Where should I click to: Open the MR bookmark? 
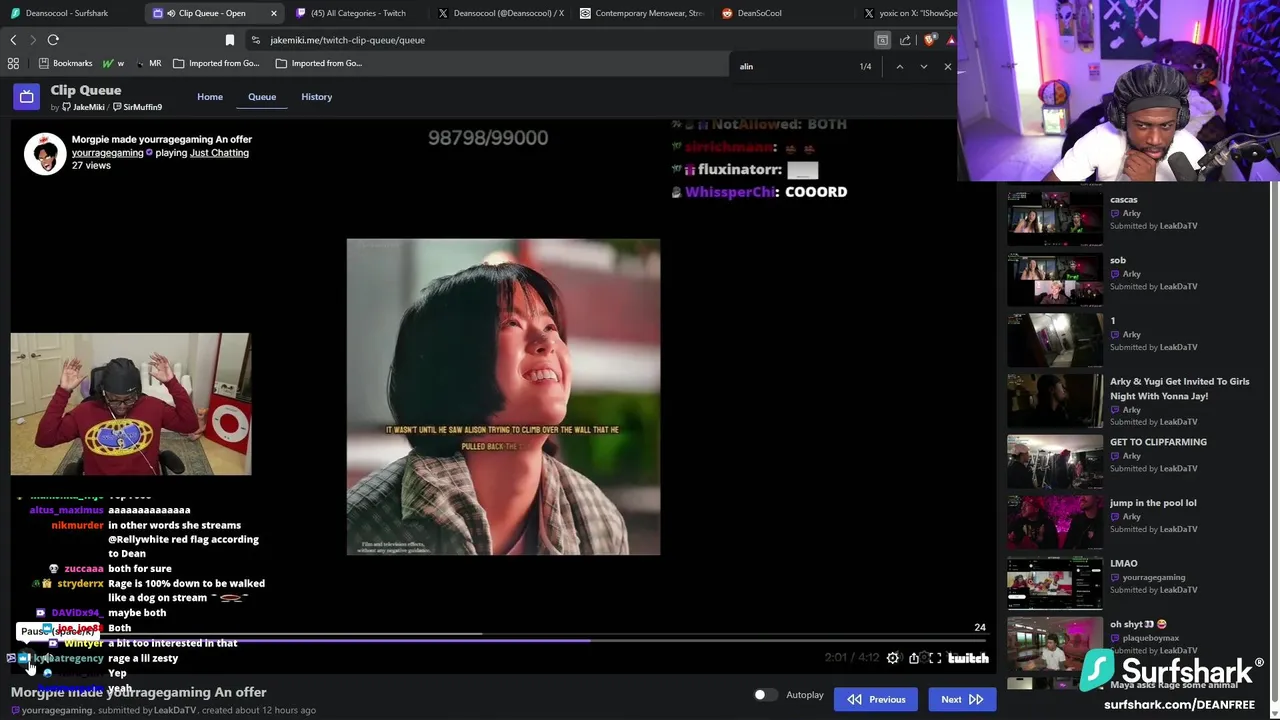coord(148,63)
